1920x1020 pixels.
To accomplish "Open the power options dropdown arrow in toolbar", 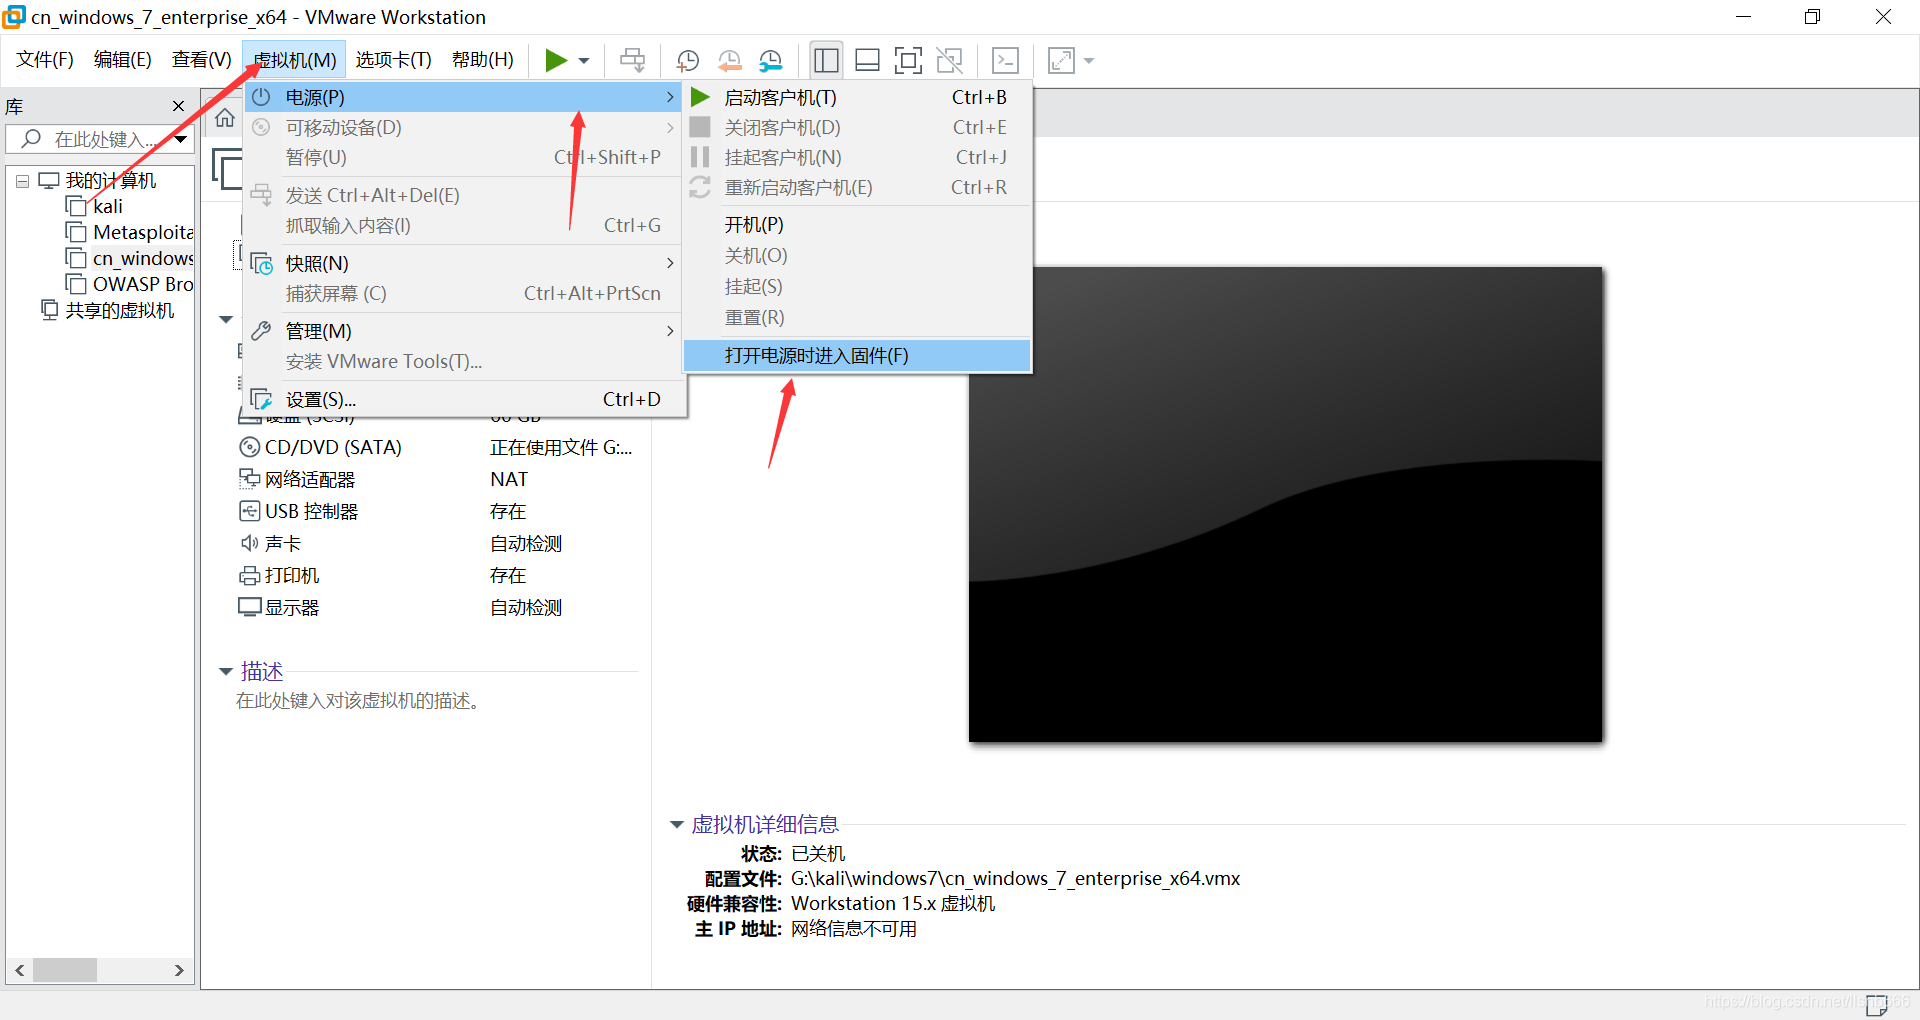I will (x=584, y=61).
